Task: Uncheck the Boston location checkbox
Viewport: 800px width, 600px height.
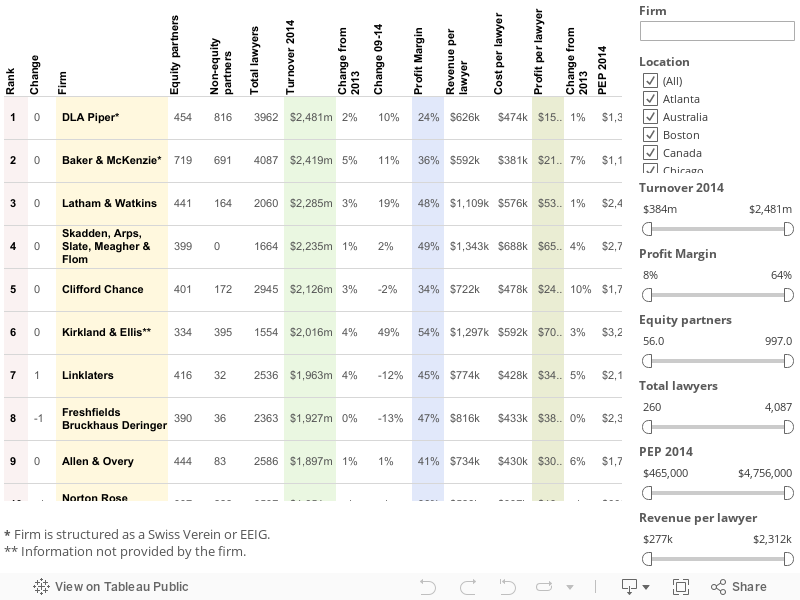Action: pos(650,135)
